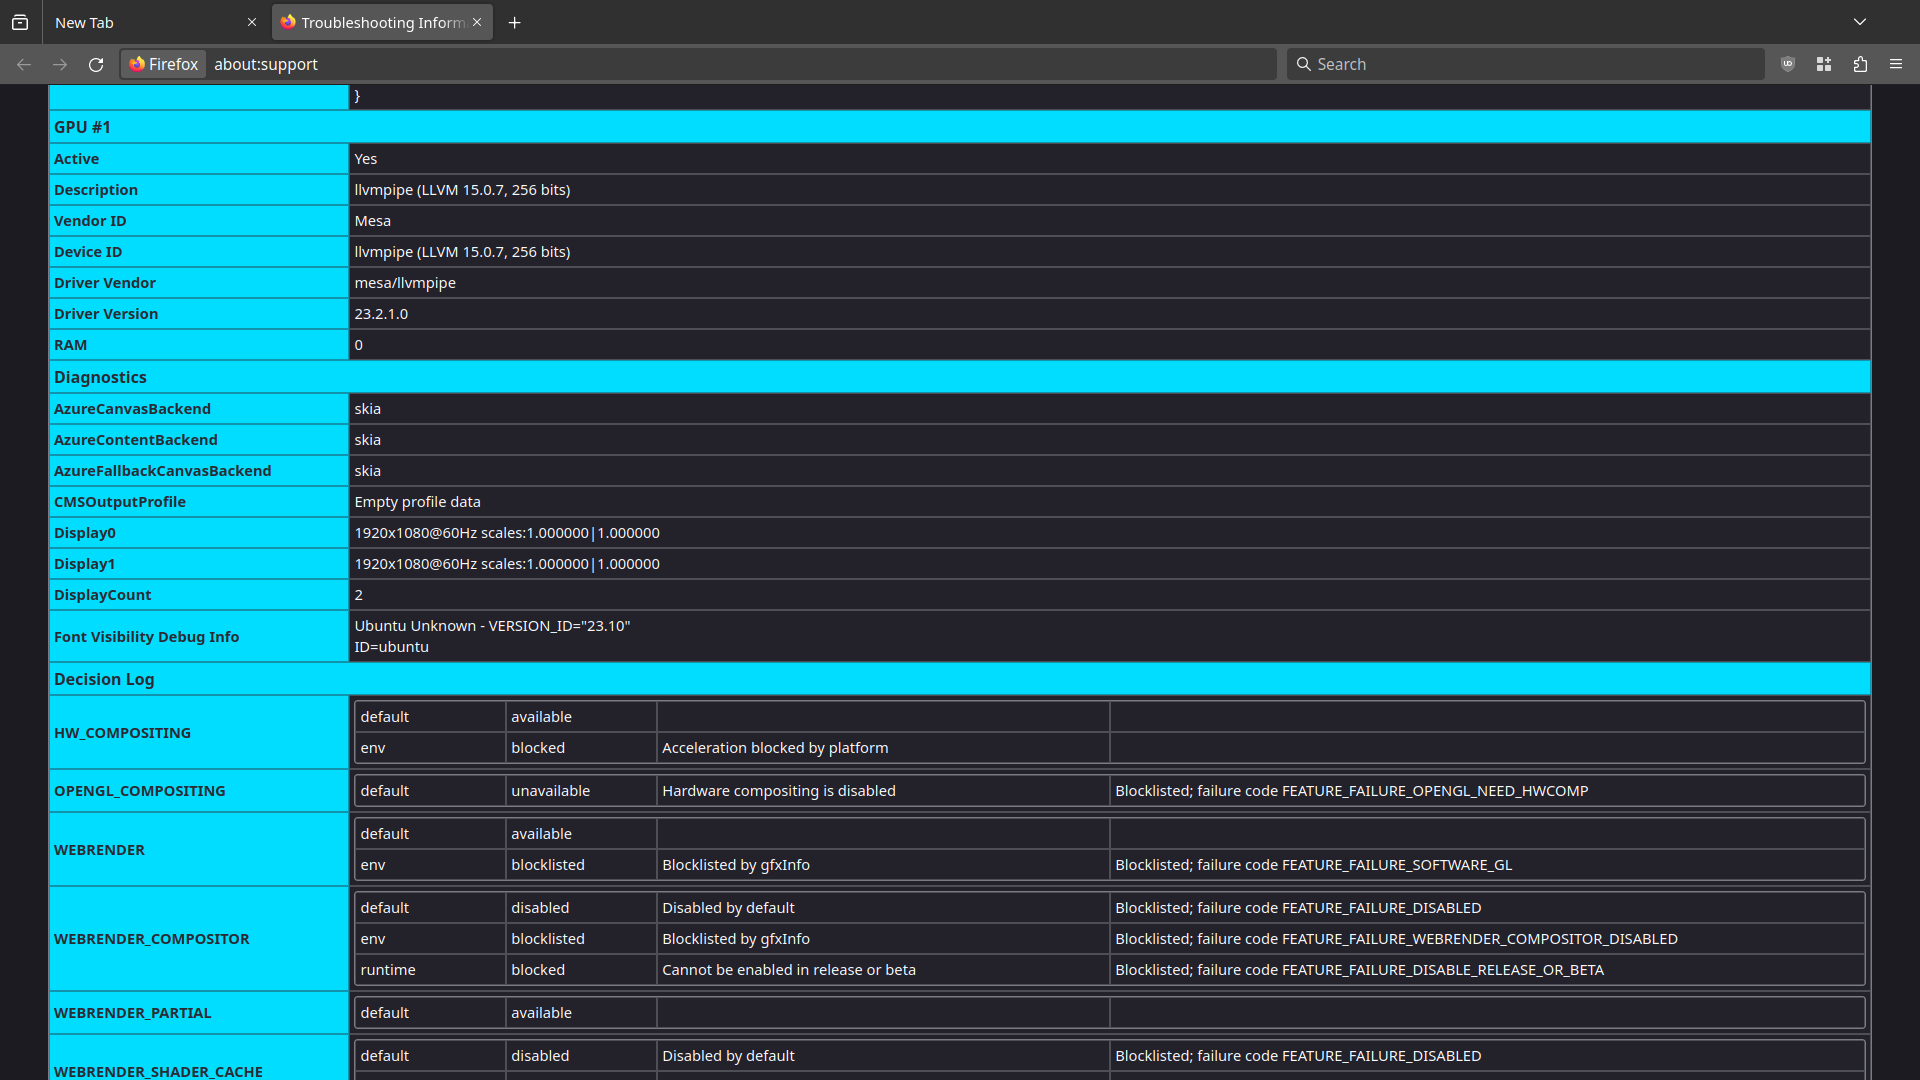Click the Decision Log section header
Viewport: 1920px width, 1080px height.
coord(960,679)
